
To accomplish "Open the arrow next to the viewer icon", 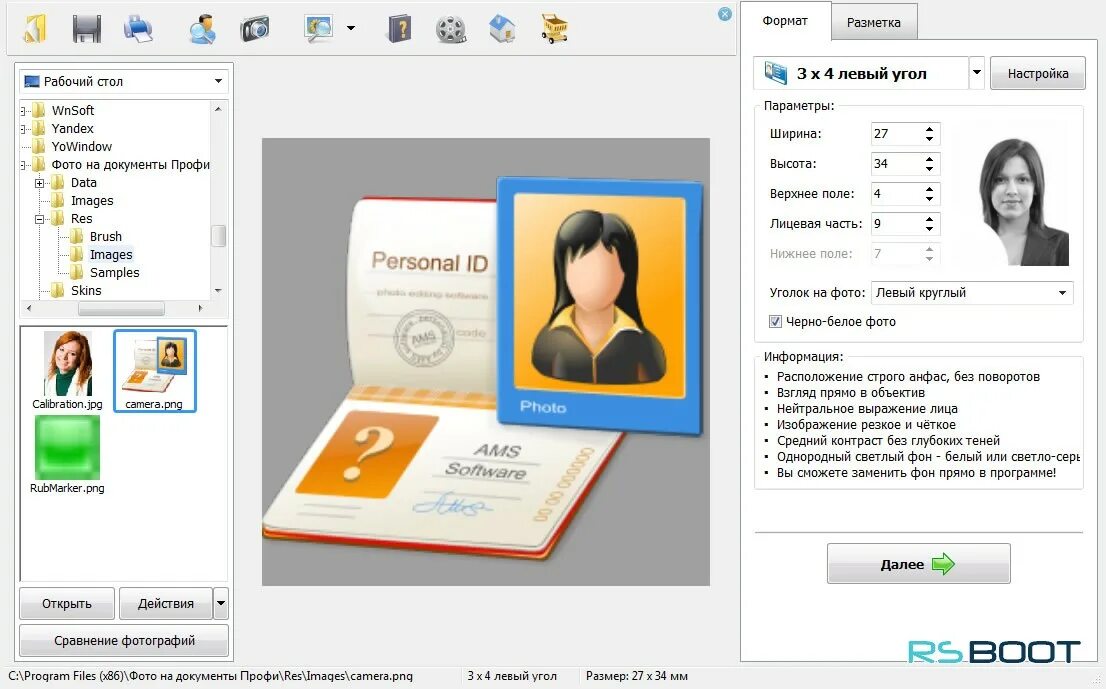I will [x=351, y=28].
